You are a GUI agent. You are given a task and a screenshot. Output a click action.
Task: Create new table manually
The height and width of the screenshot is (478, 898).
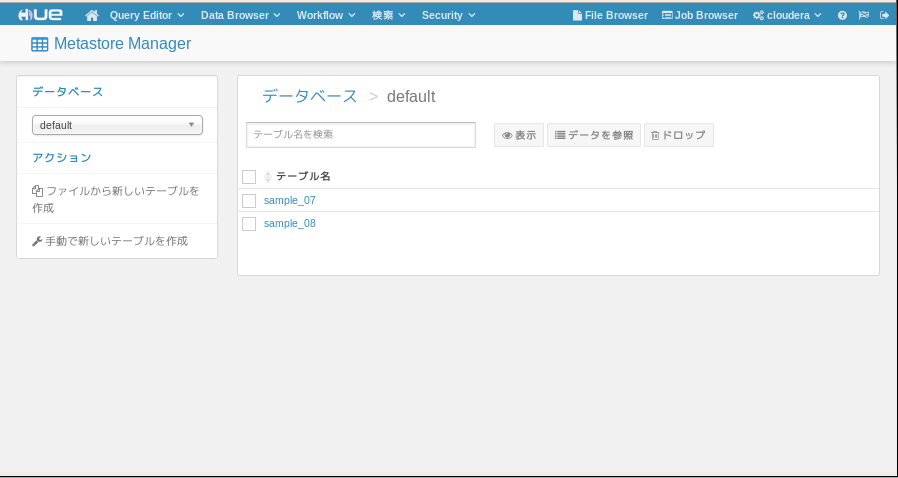point(110,241)
